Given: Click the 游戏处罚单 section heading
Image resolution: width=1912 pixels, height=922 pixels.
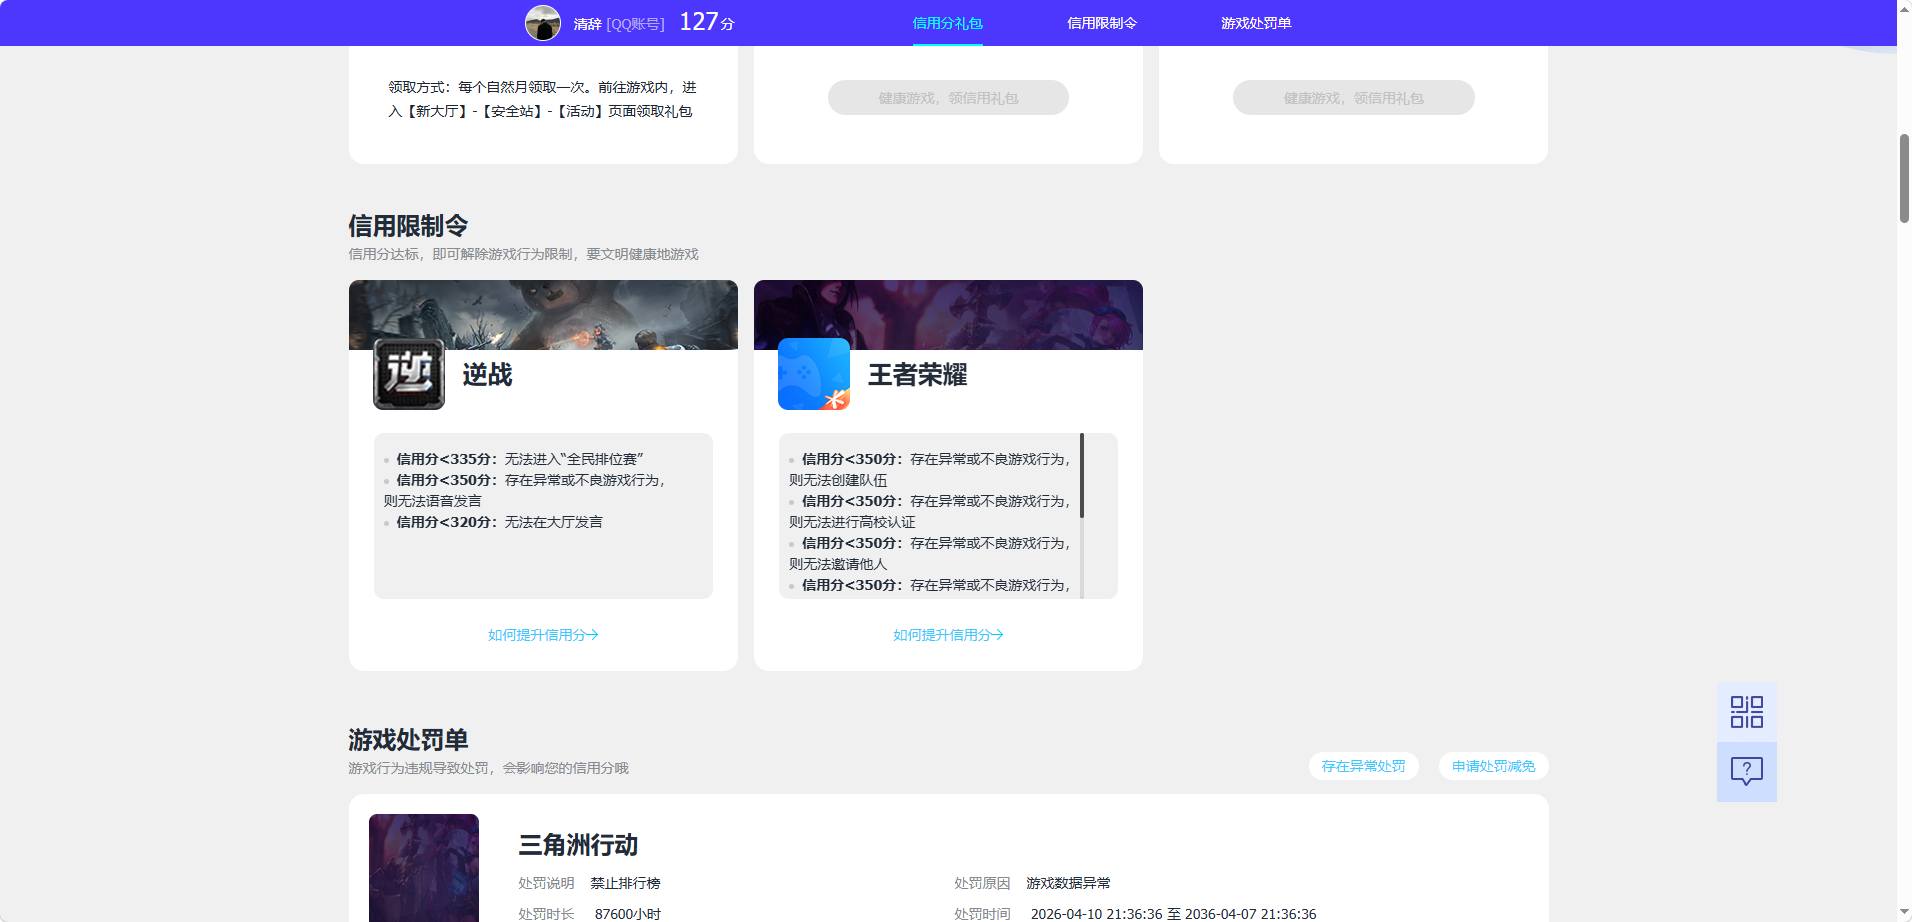Looking at the screenshot, I should 408,740.
